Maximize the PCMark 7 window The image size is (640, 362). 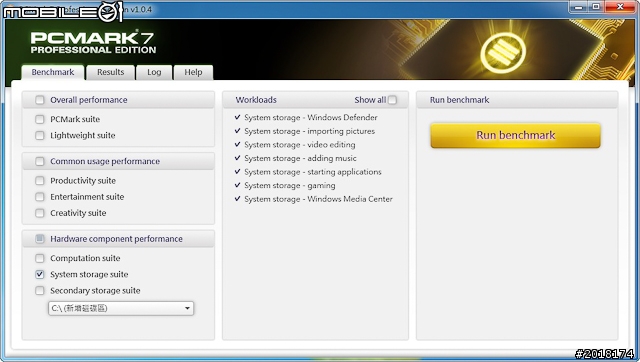[596, 7]
